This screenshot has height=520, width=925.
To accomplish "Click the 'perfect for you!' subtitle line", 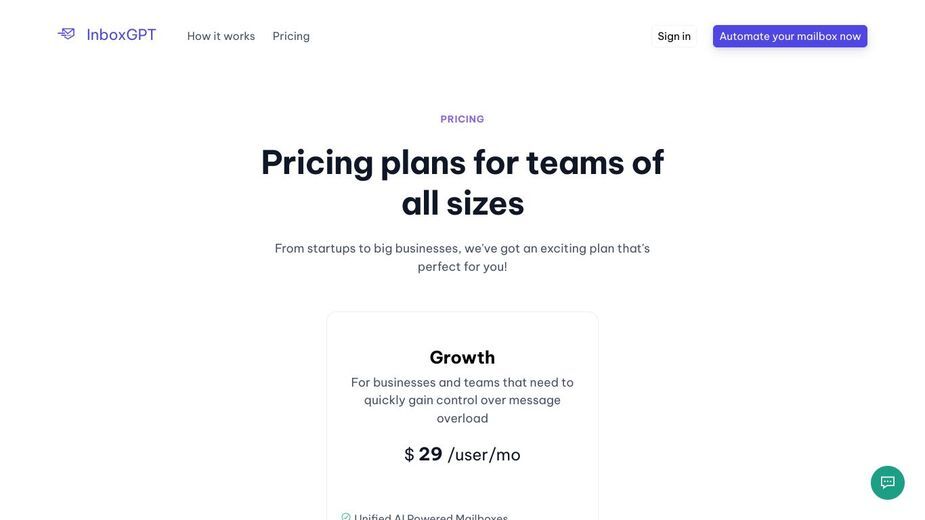I will (x=462, y=267).
